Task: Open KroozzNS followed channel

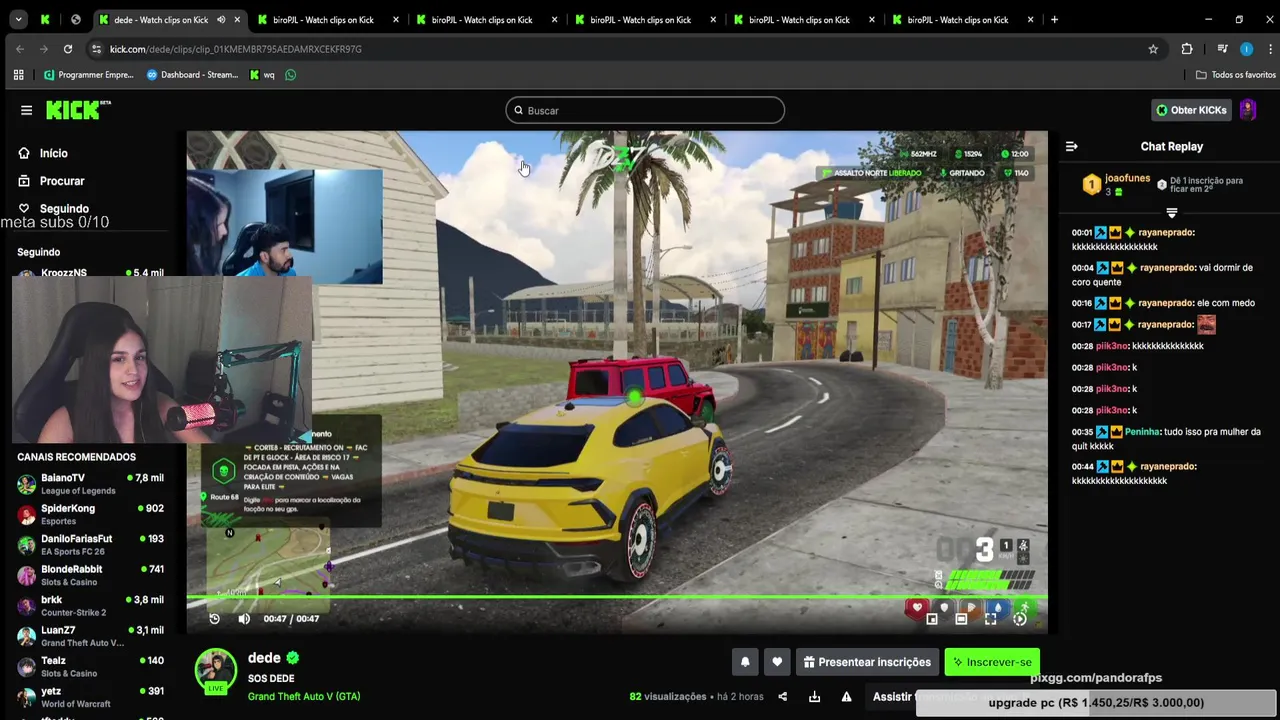Action: pos(90,273)
